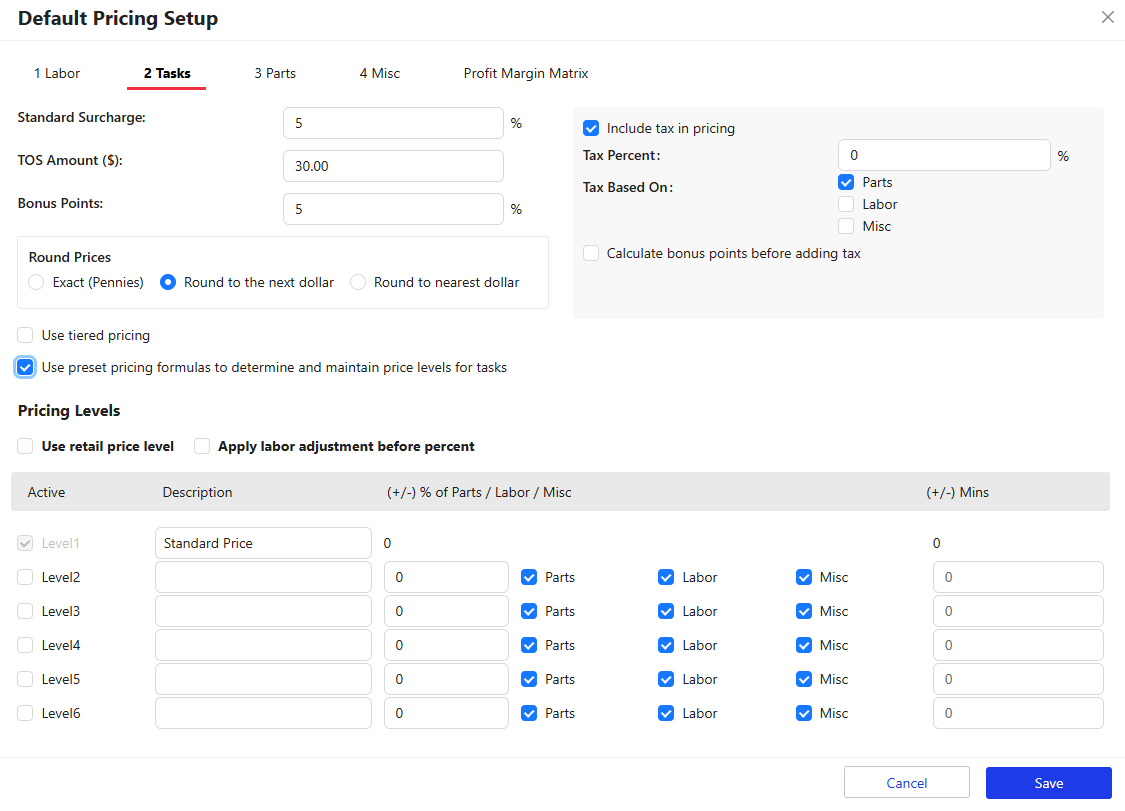
Task: Click Level1 Standard Price description field
Action: tap(263, 543)
